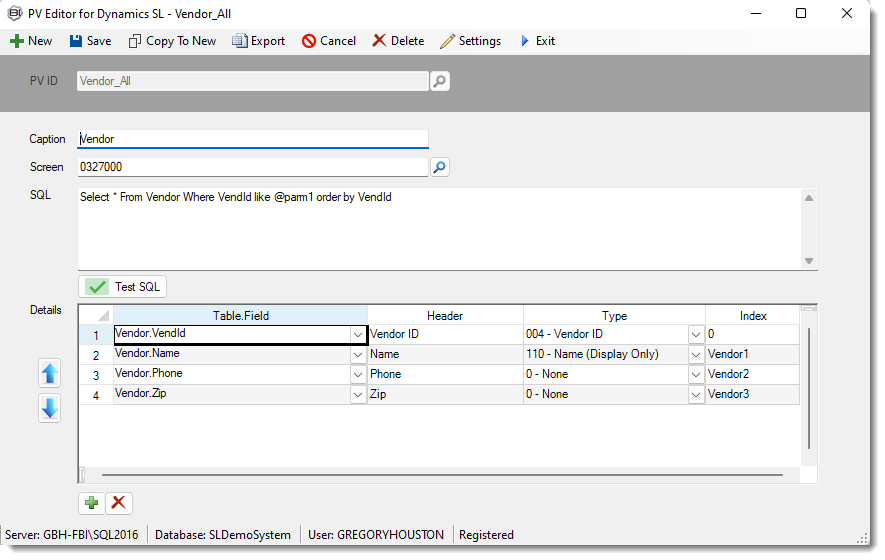The height and width of the screenshot is (560, 885).
Task: Click the New toolbar button
Action: click(x=31, y=41)
